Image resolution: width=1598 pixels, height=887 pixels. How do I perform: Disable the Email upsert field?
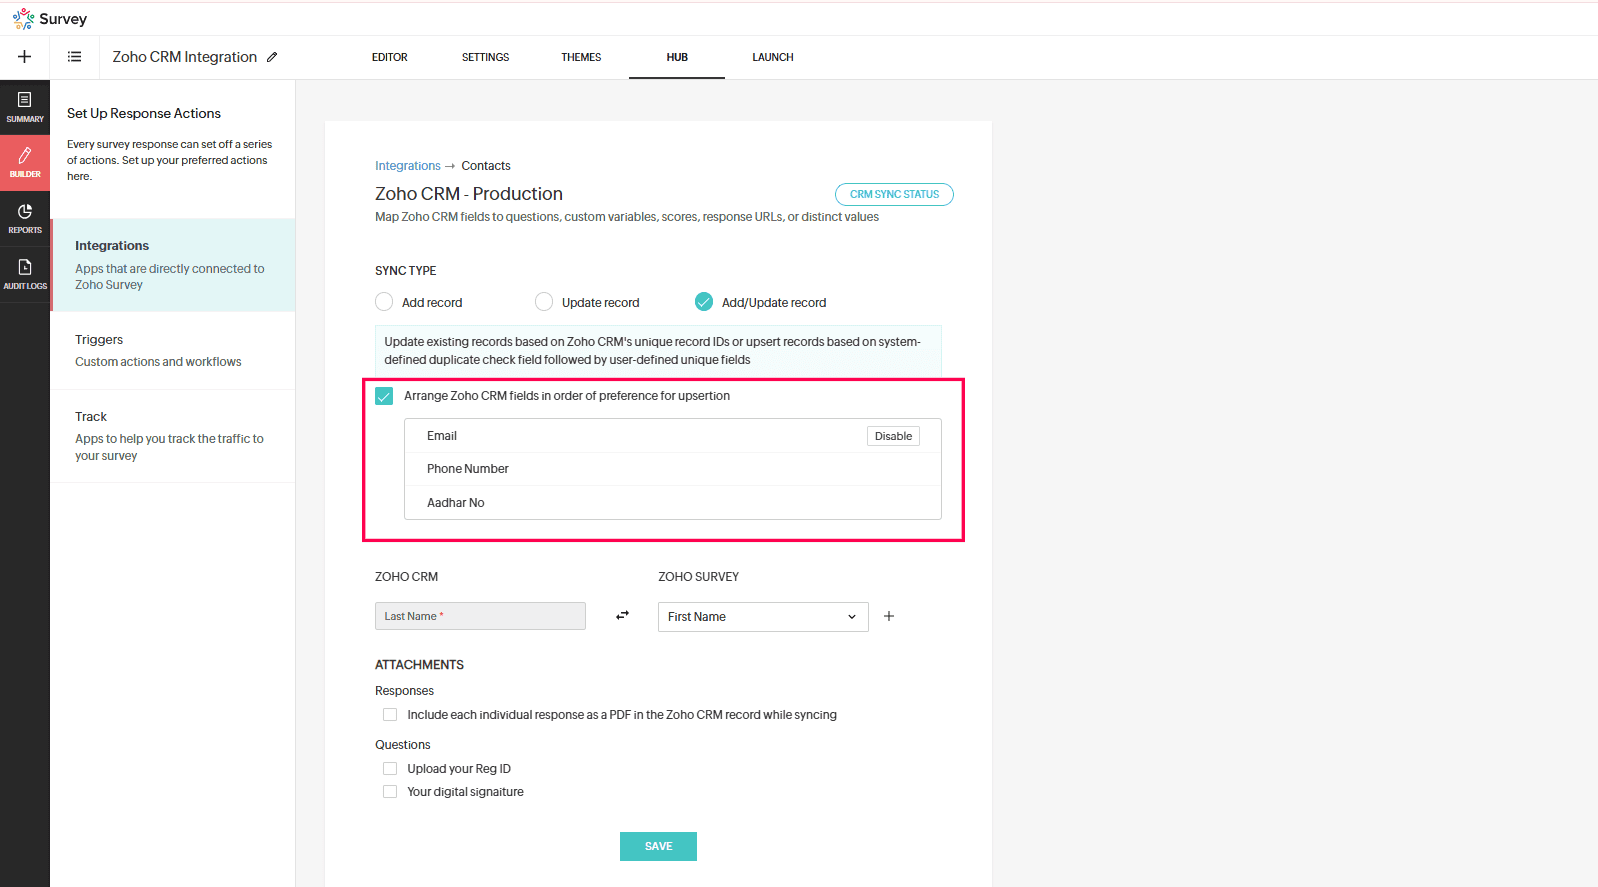coord(893,436)
